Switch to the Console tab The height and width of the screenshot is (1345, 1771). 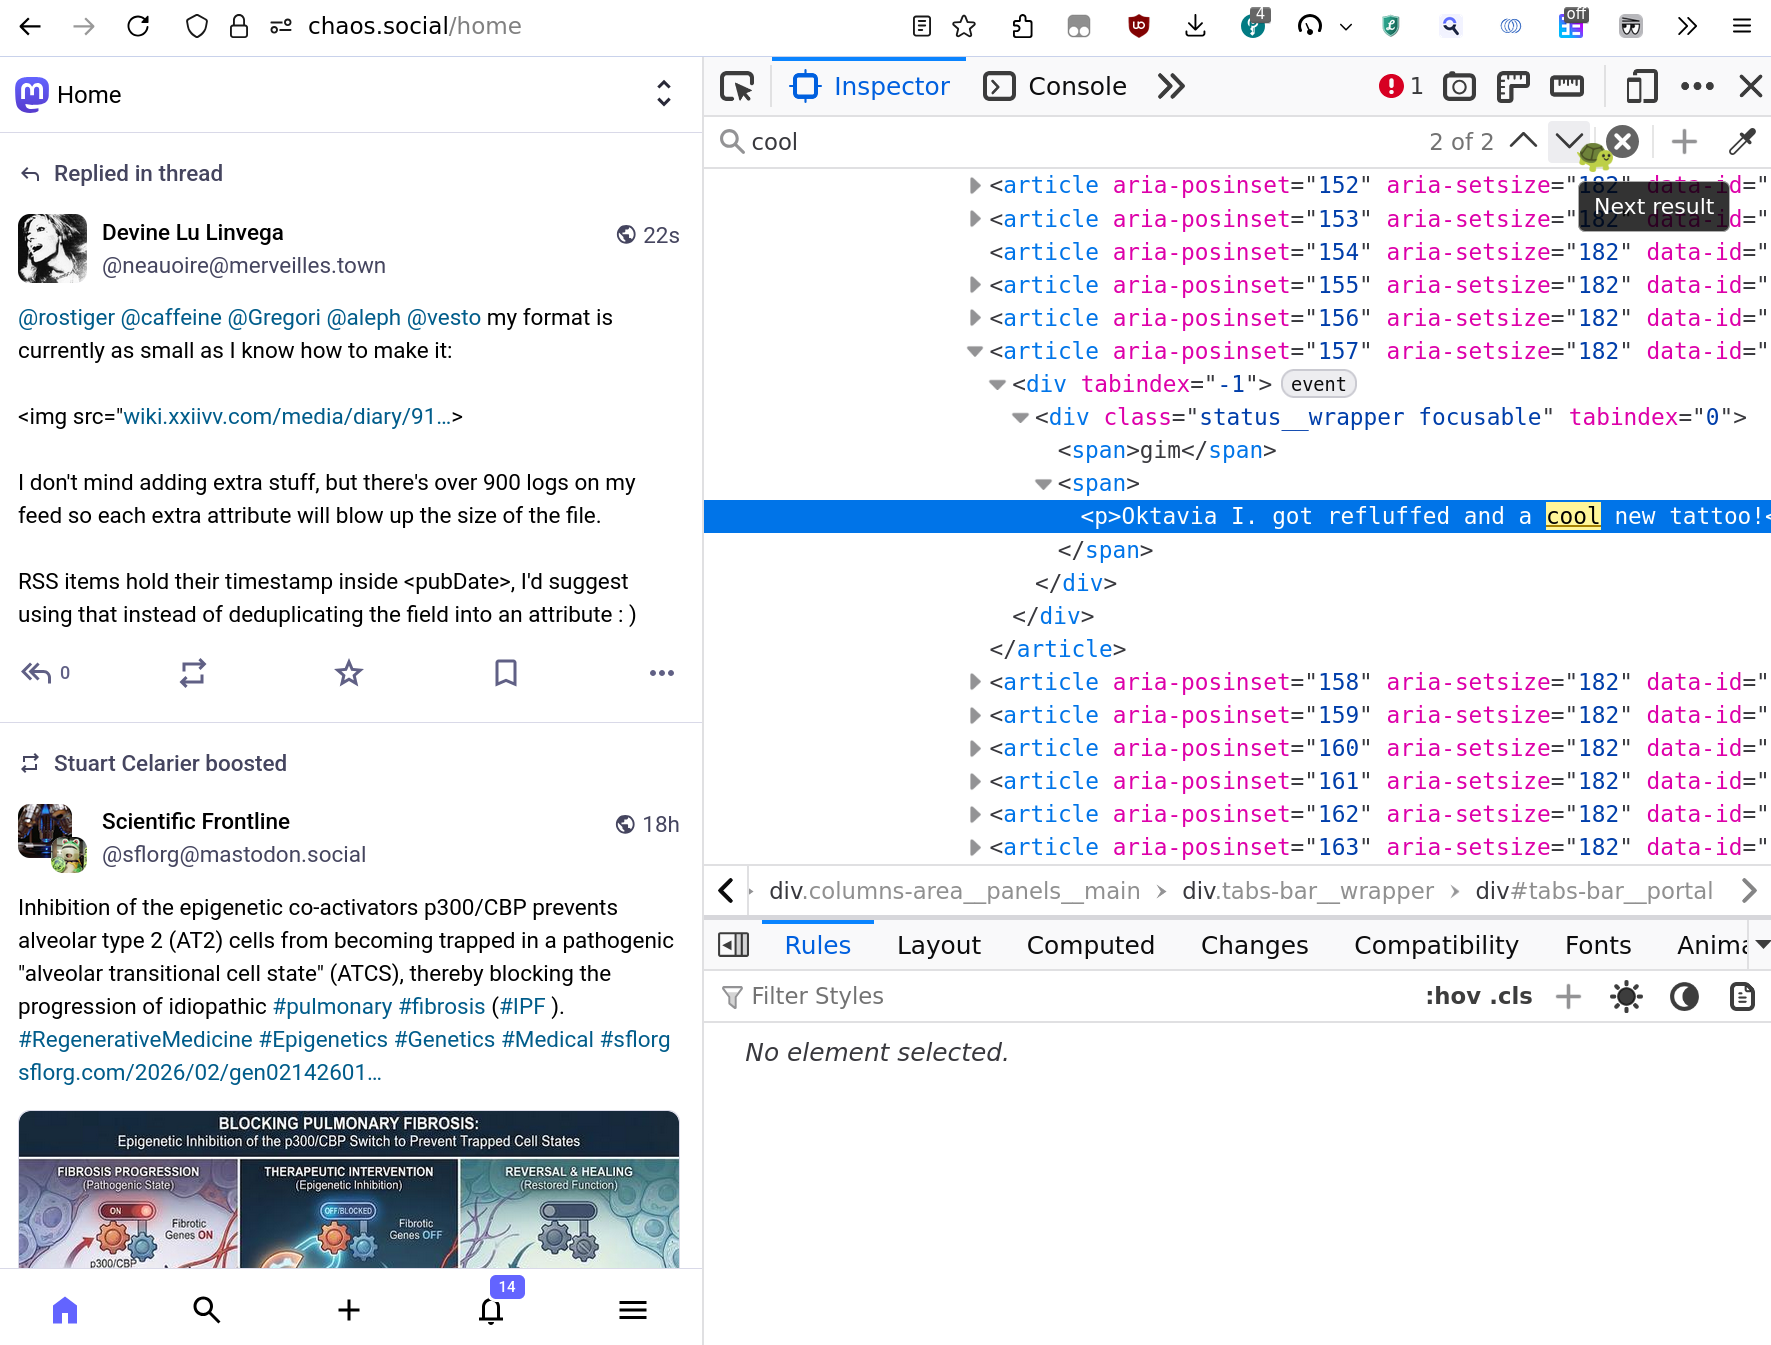(1056, 87)
